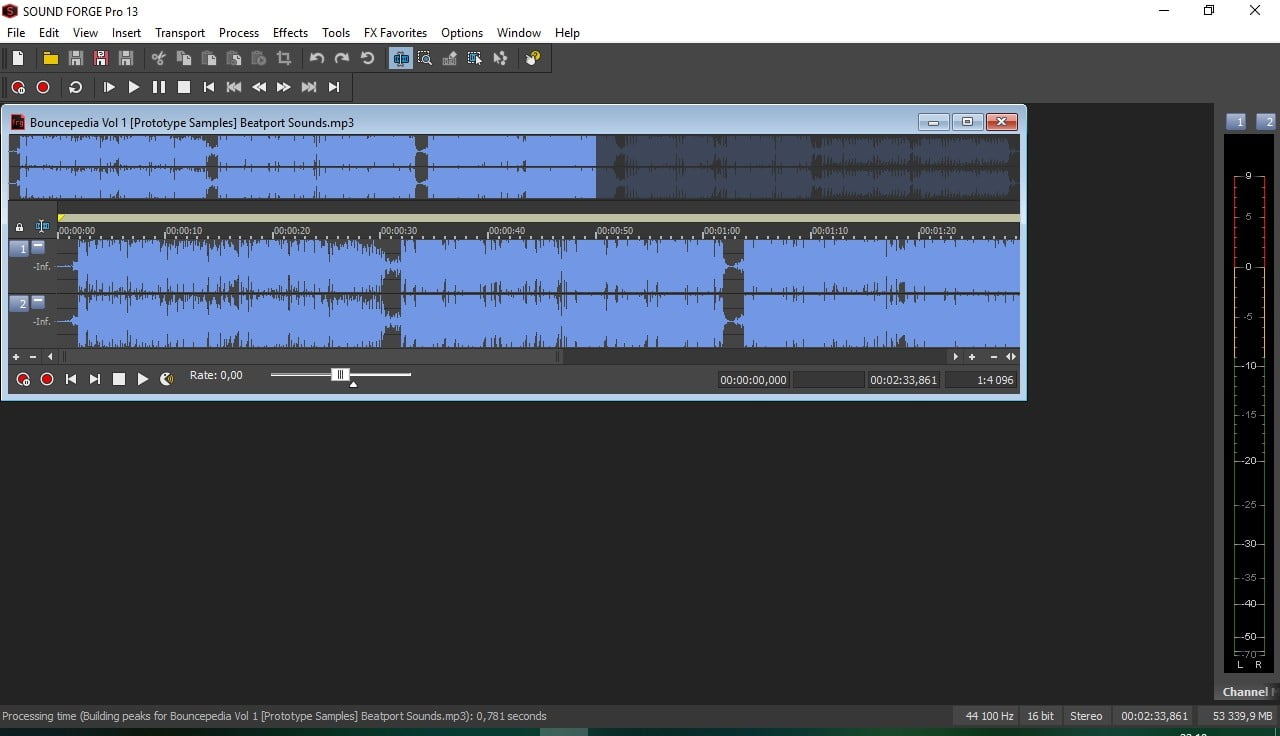Click Play in main transport bar
This screenshot has height=736, width=1280.
point(134,87)
